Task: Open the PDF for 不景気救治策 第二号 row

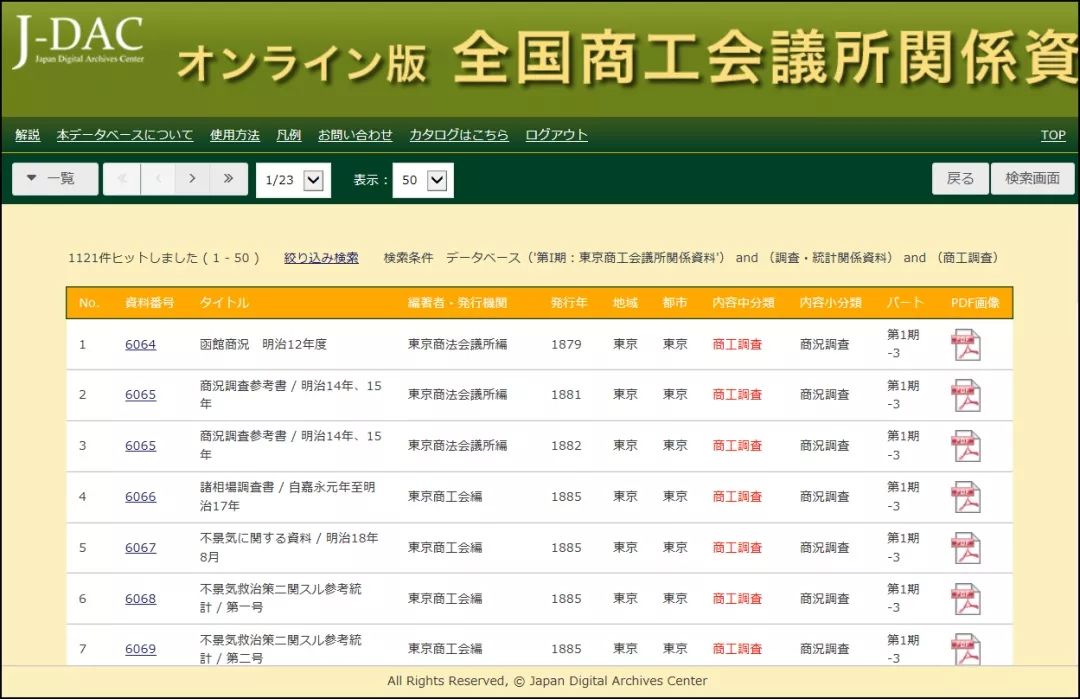Action: (x=967, y=648)
